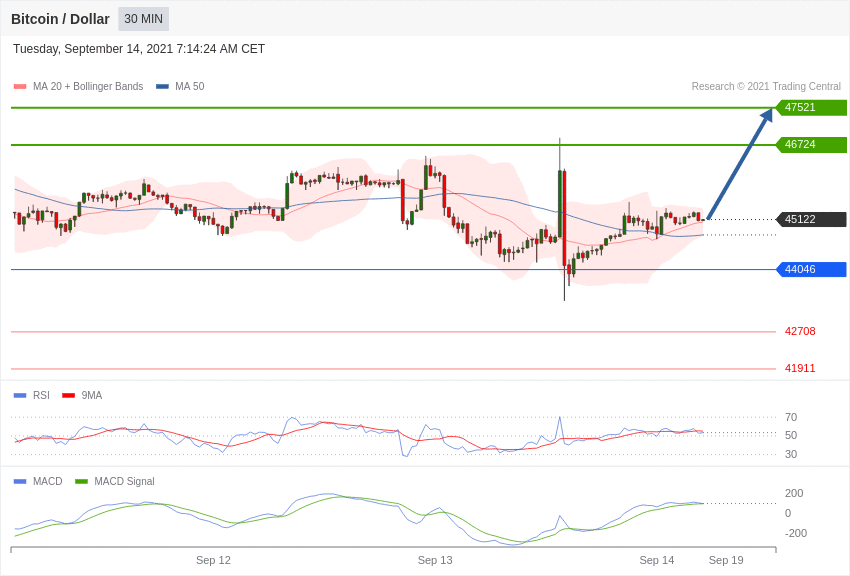Click the 9MA red legend swatch
Image resolution: width=850 pixels, height=576 pixels.
coord(69,396)
